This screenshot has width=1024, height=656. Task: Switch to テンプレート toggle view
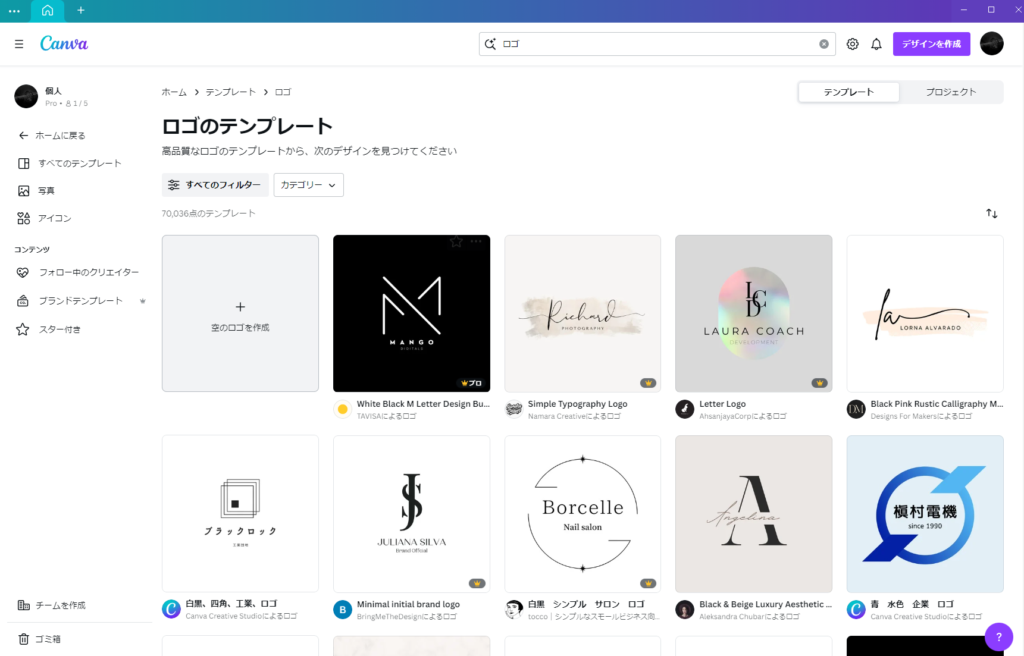[848, 92]
